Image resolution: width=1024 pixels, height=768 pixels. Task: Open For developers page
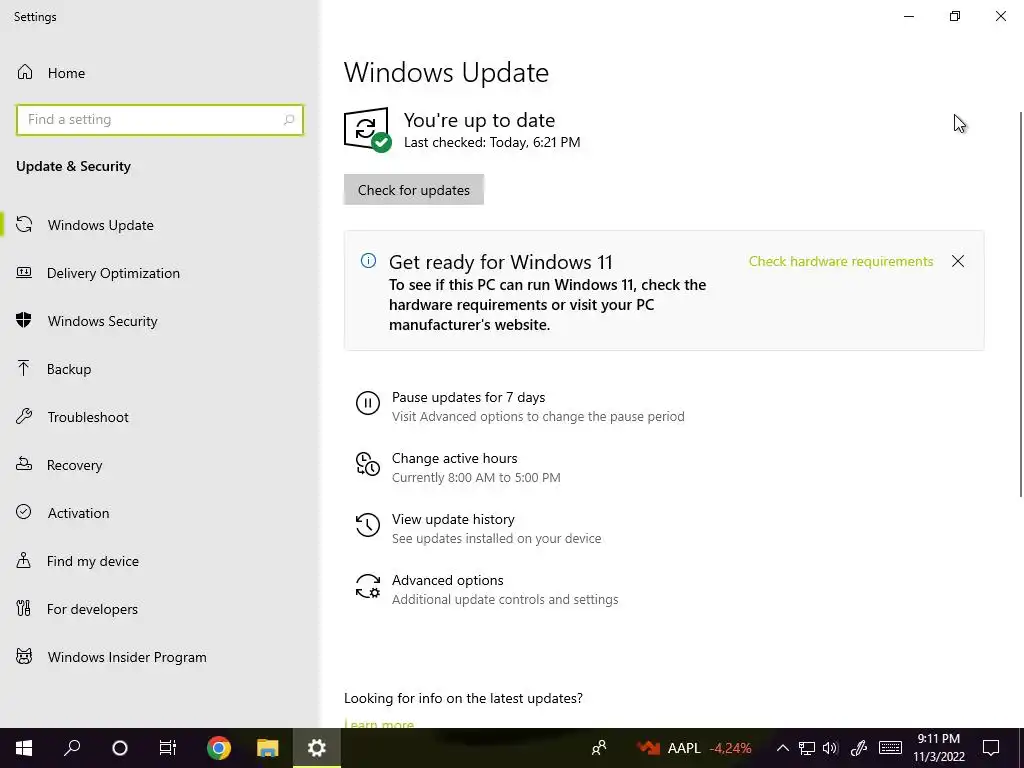[160, 609]
